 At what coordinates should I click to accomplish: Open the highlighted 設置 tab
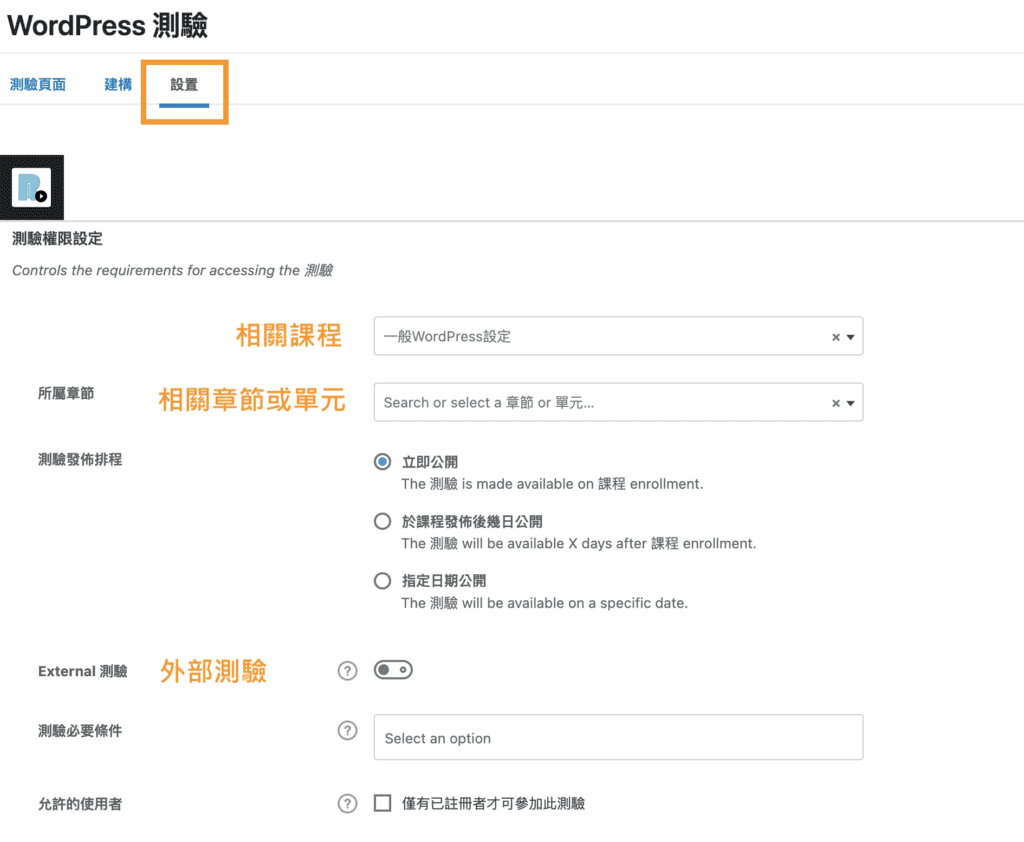coord(184,88)
